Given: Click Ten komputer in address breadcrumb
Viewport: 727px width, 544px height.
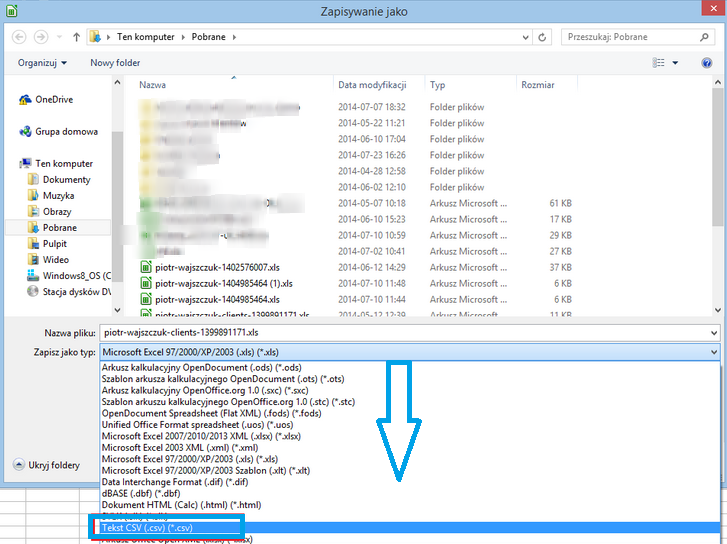Looking at the screenshot, I should pos(146,37).
